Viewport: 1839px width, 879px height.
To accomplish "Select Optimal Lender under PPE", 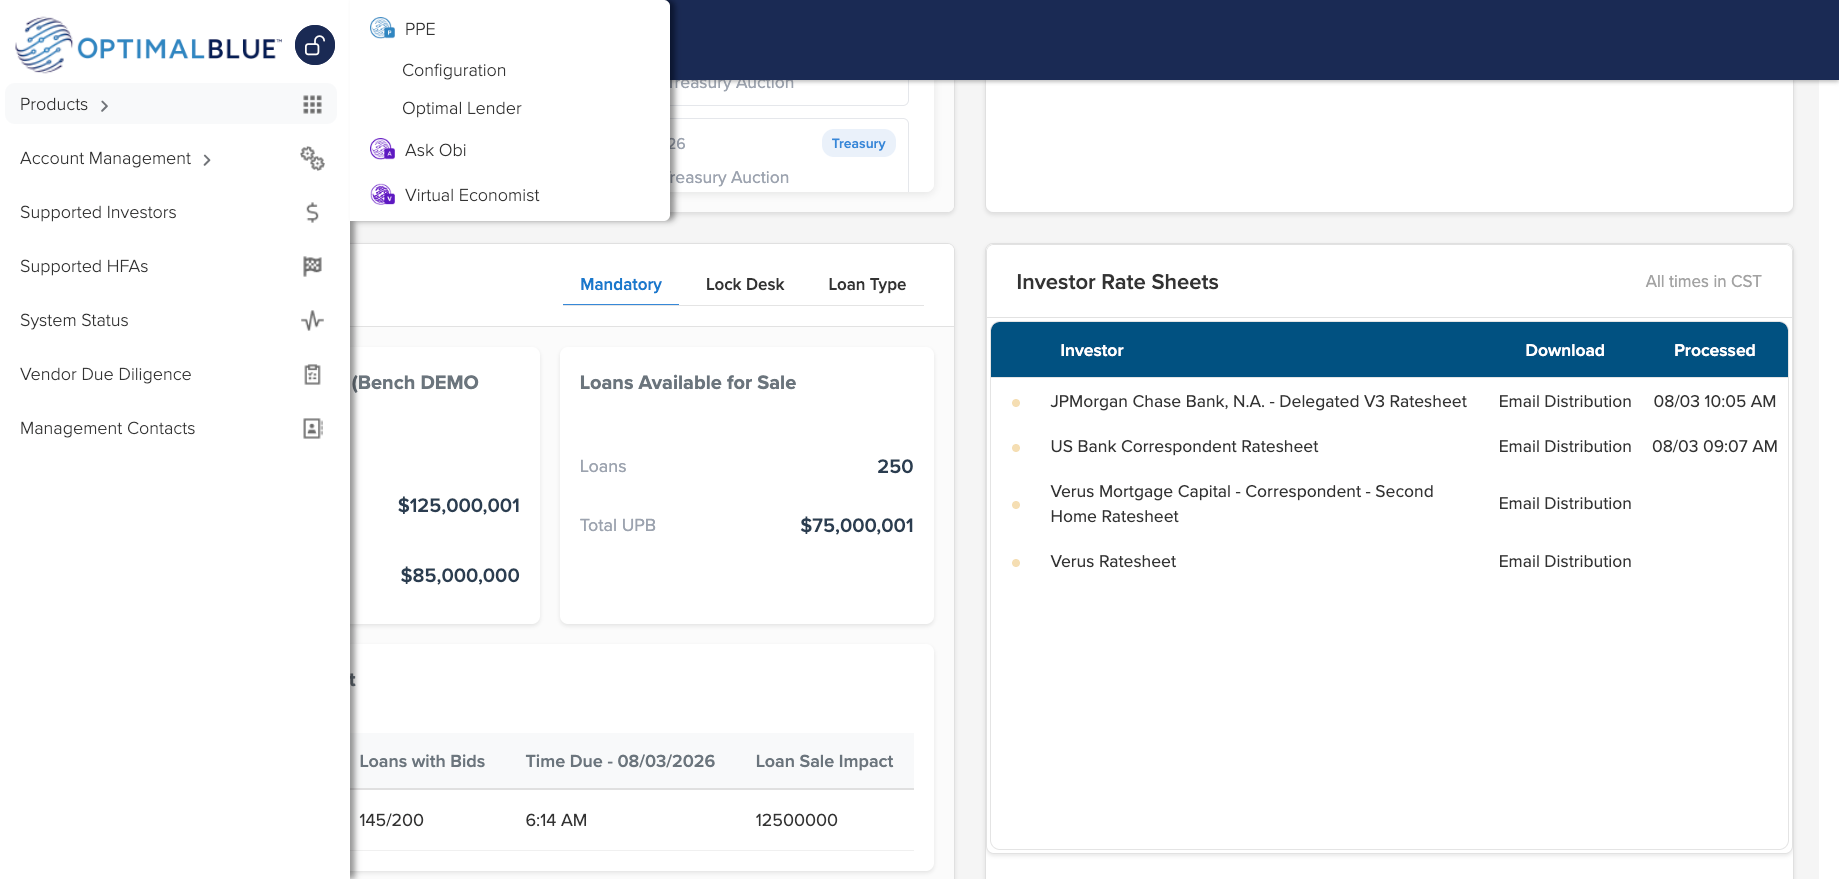I will pos(462,108).
